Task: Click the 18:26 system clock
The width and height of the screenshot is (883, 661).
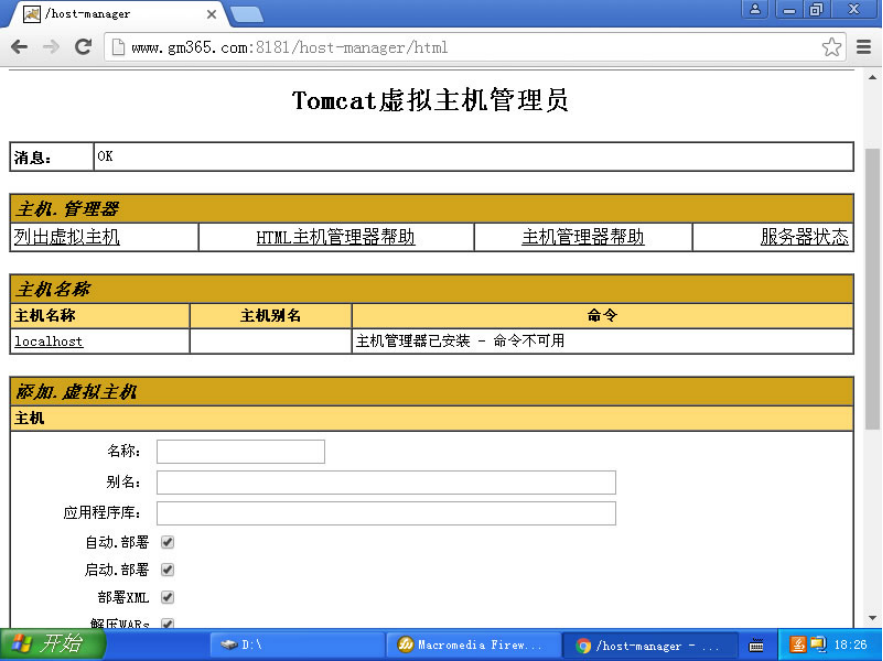Action: click(850, 645)
